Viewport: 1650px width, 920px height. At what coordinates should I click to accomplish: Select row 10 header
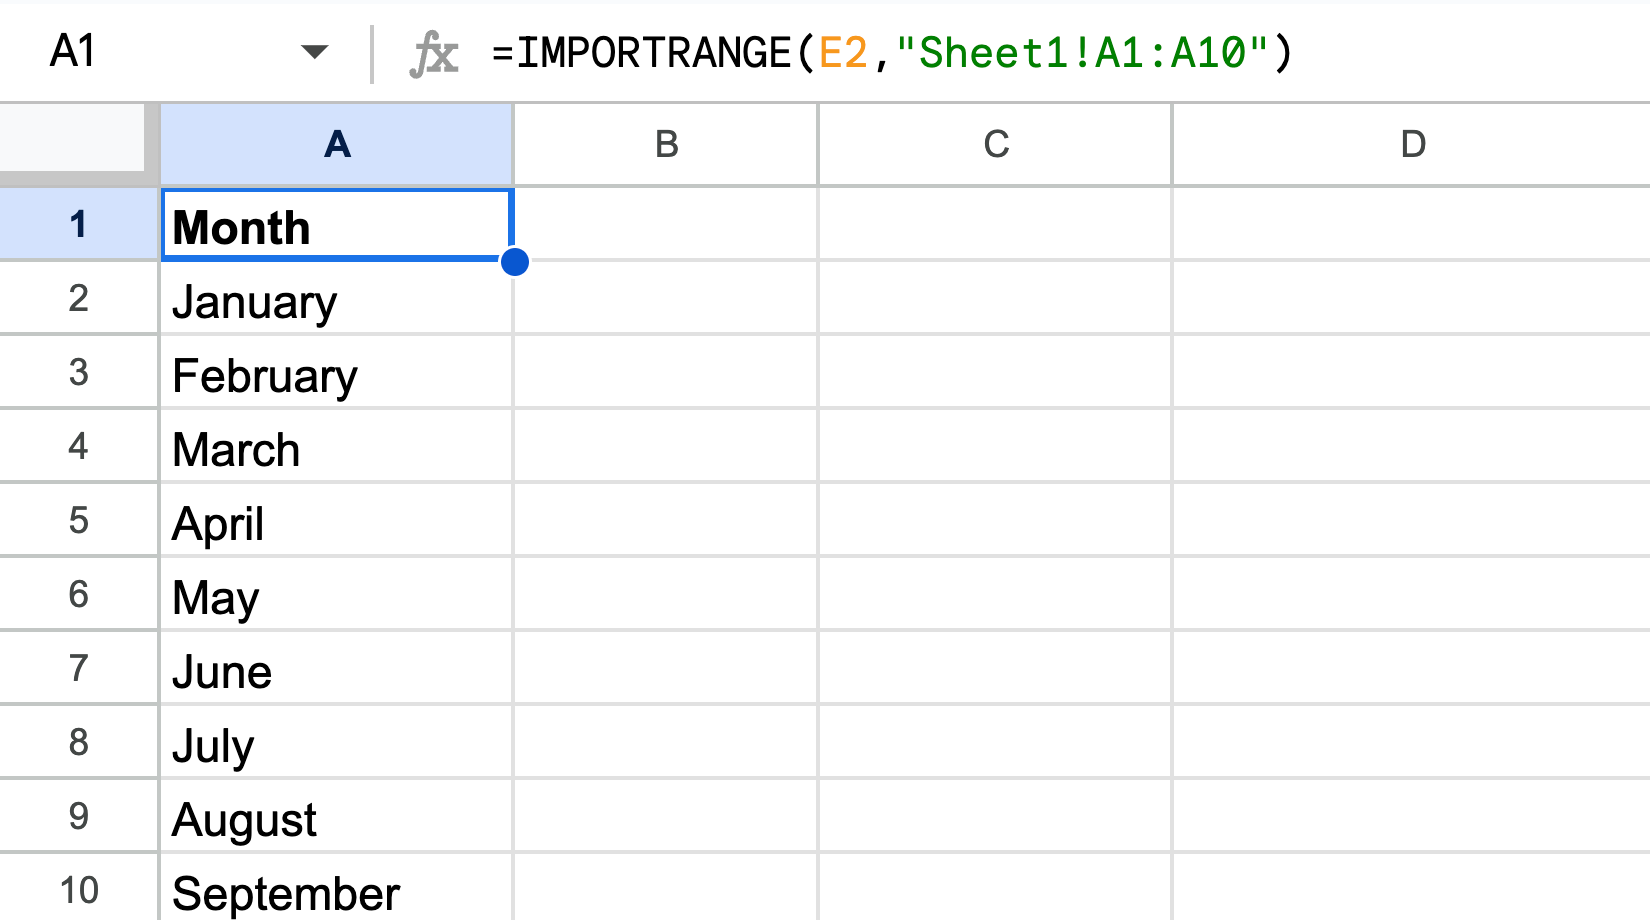pos(78,888)
